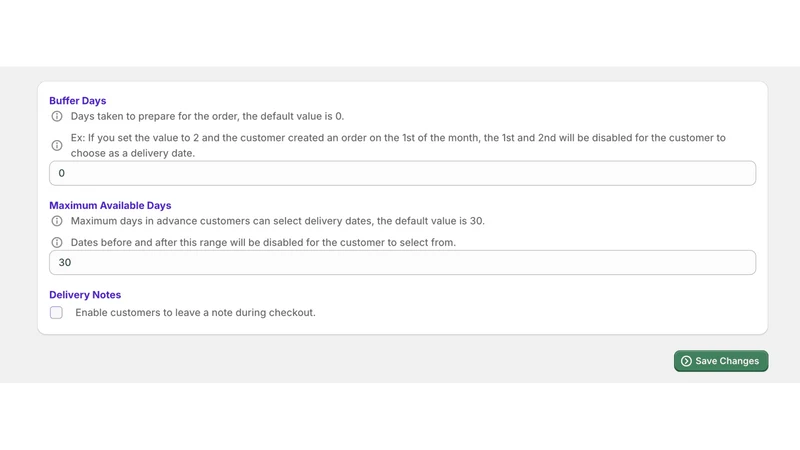800x450 pixels.
Task: Click info icon beside "Days taken to prepare"
Action: click(x=57, y=116)
